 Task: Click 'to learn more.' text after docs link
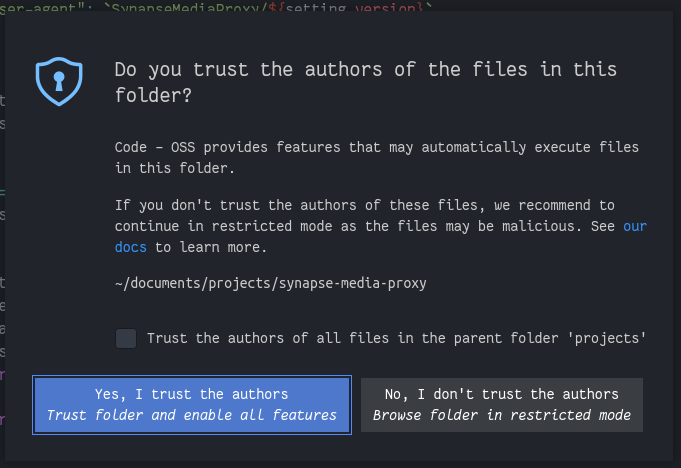click(x=210, y=247)
